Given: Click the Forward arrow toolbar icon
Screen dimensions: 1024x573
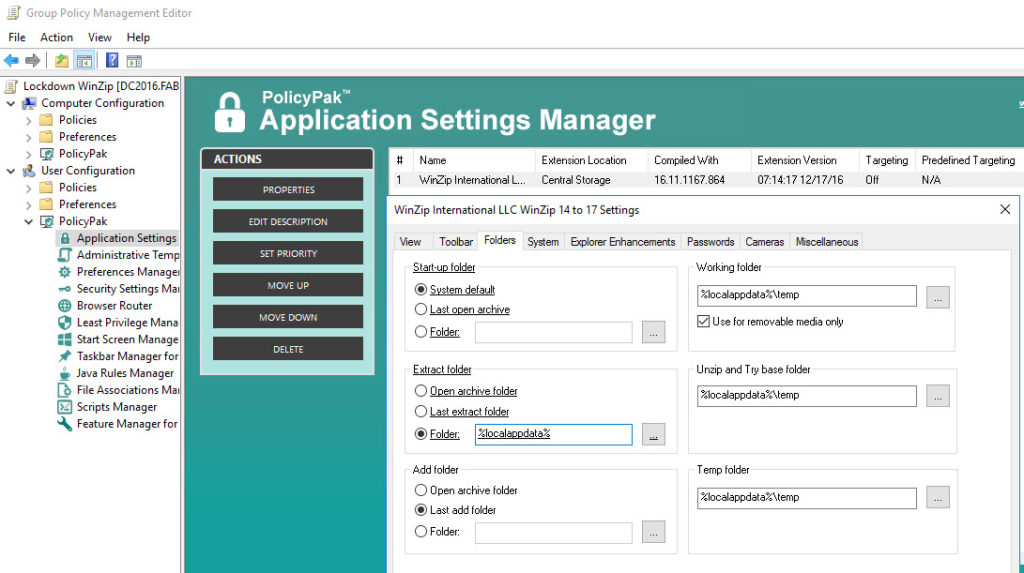Looking at the screenshot, I should [x=33, y=61].
